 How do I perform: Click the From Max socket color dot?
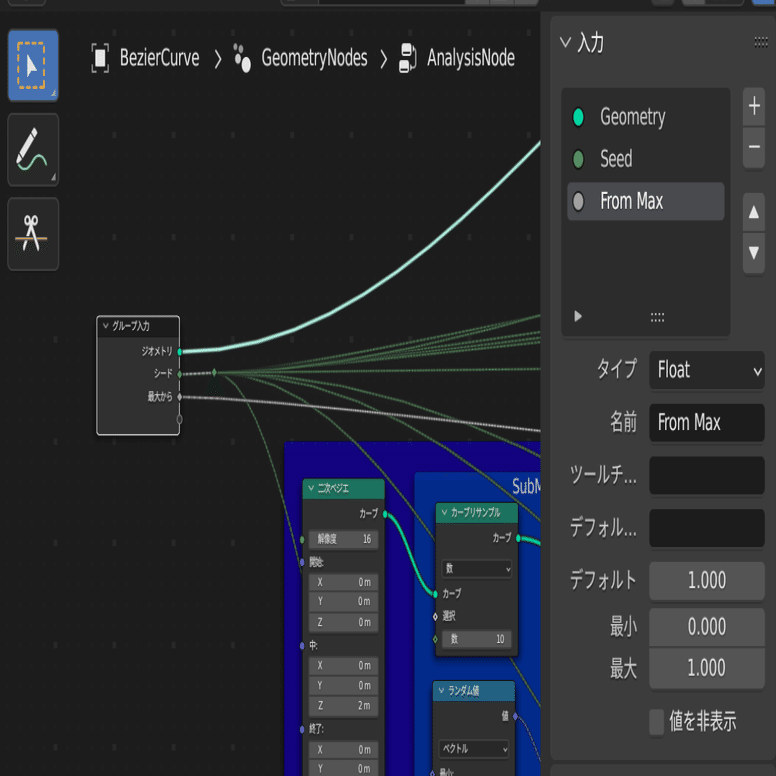(578, 201)
